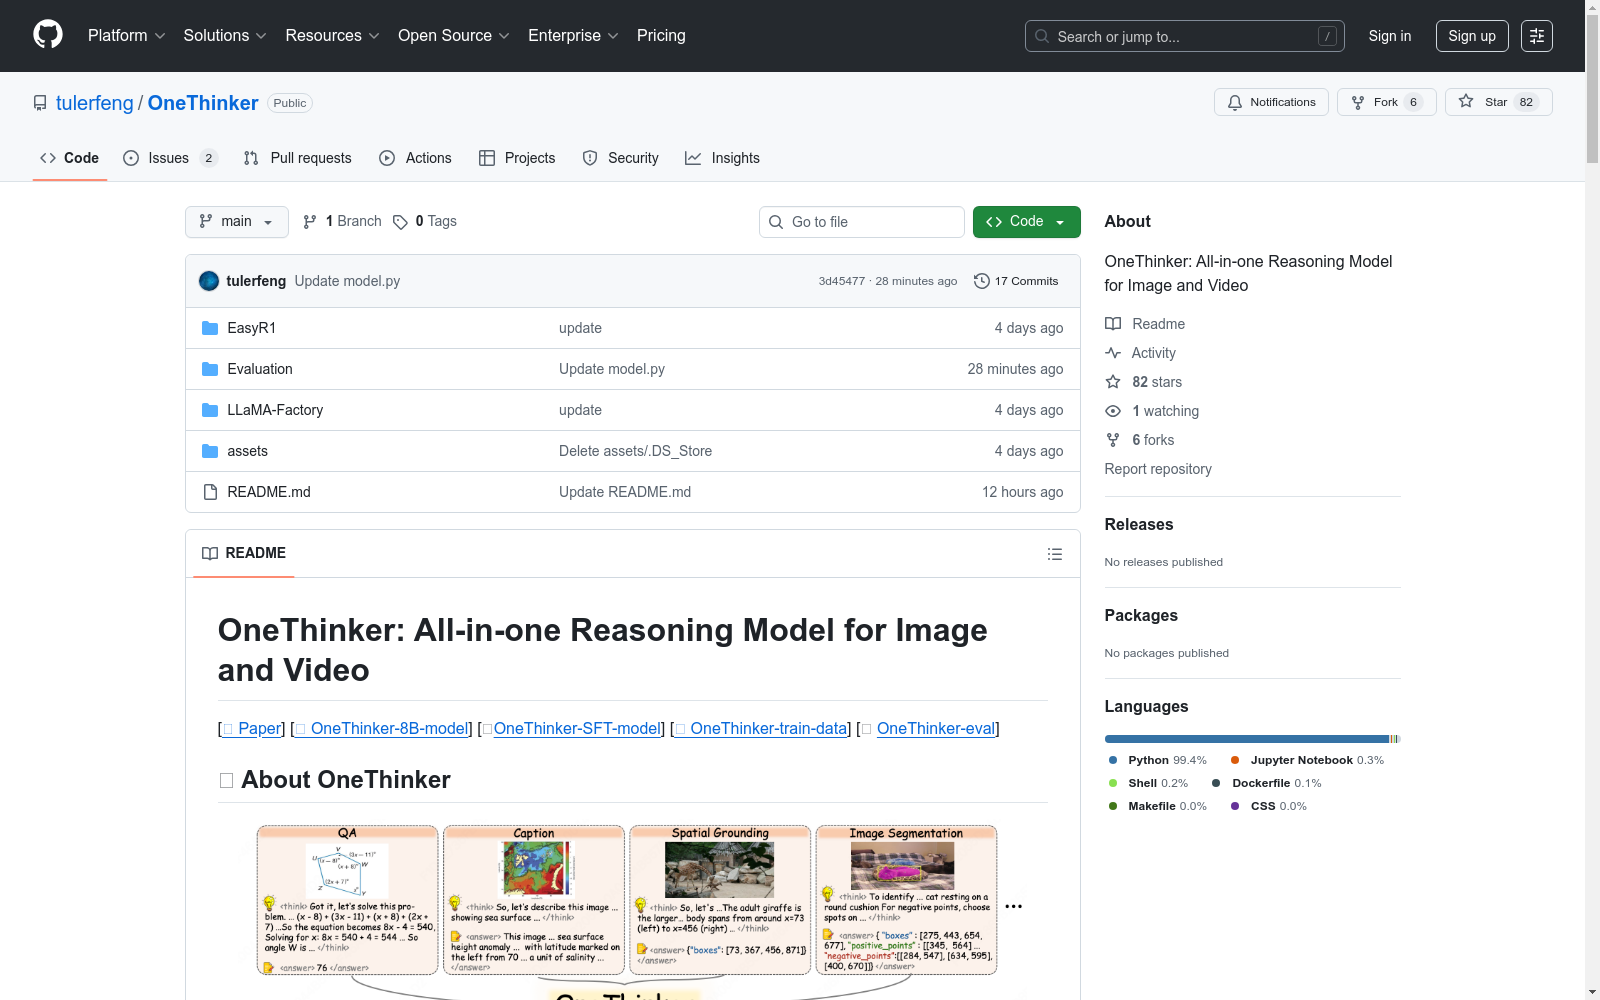Click the Jupyter Notebook 0.3% language entry
The width and height of the screenshot is (1600, 1000).
pos(1308,760)
